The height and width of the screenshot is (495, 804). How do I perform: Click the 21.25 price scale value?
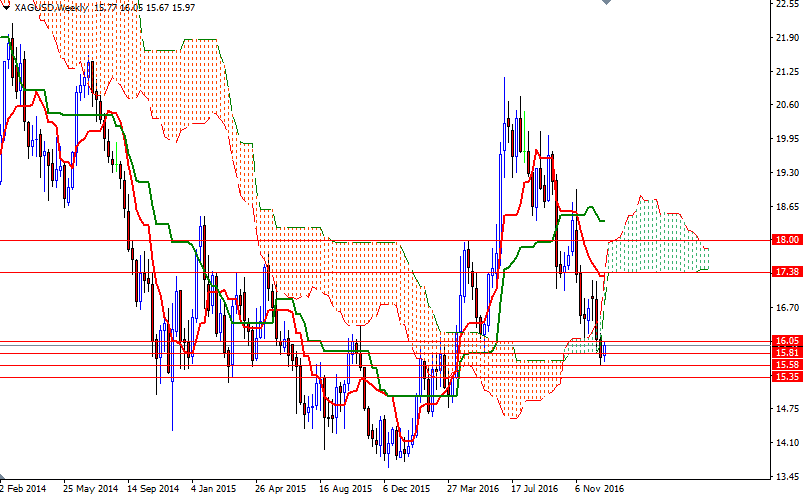point(788,72)
